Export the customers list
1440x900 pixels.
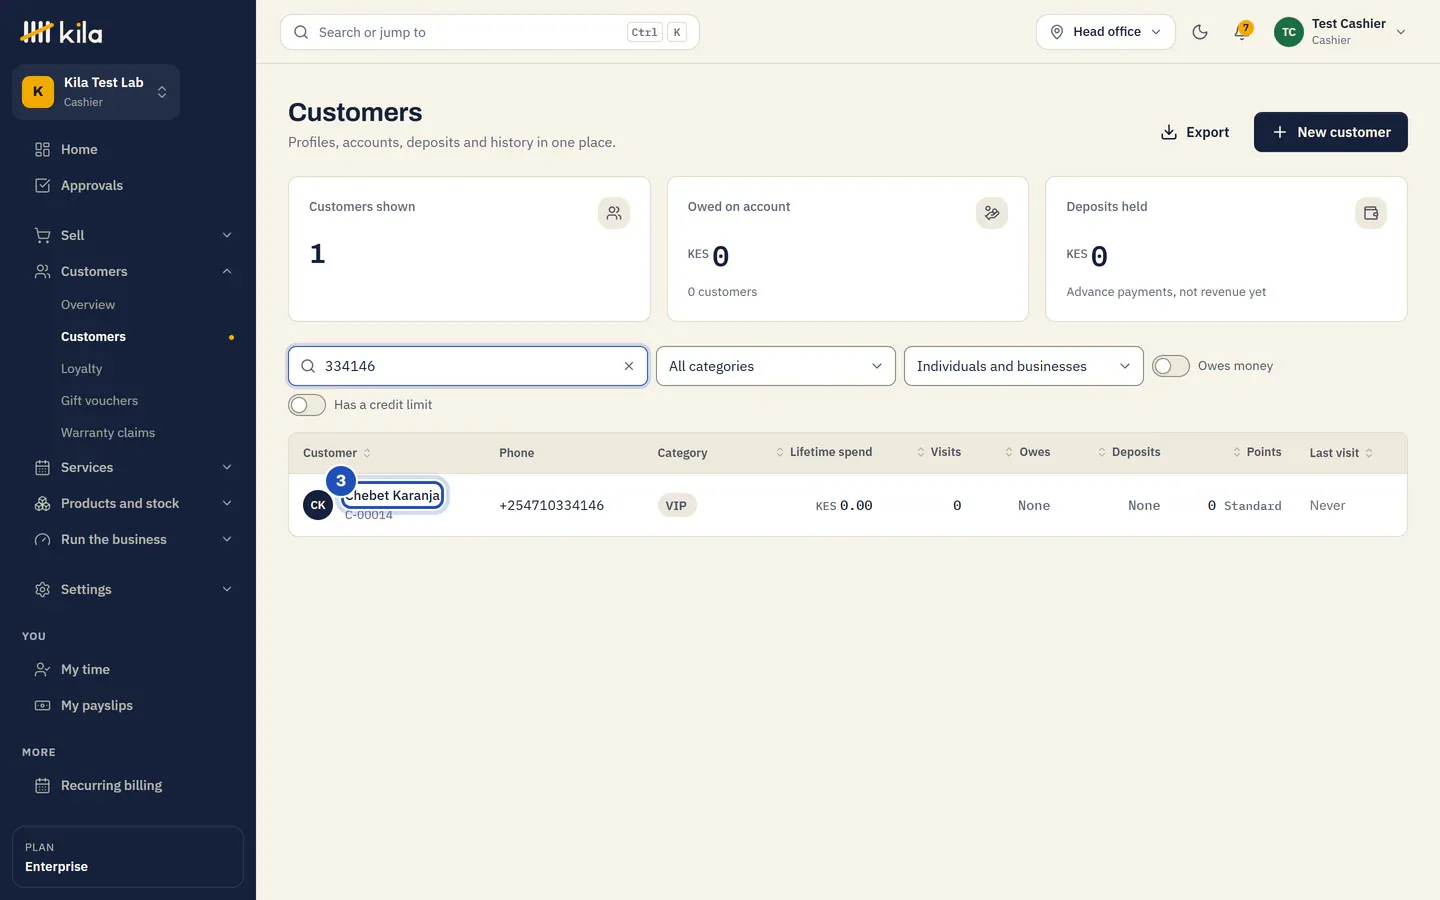click(1195, 132)
